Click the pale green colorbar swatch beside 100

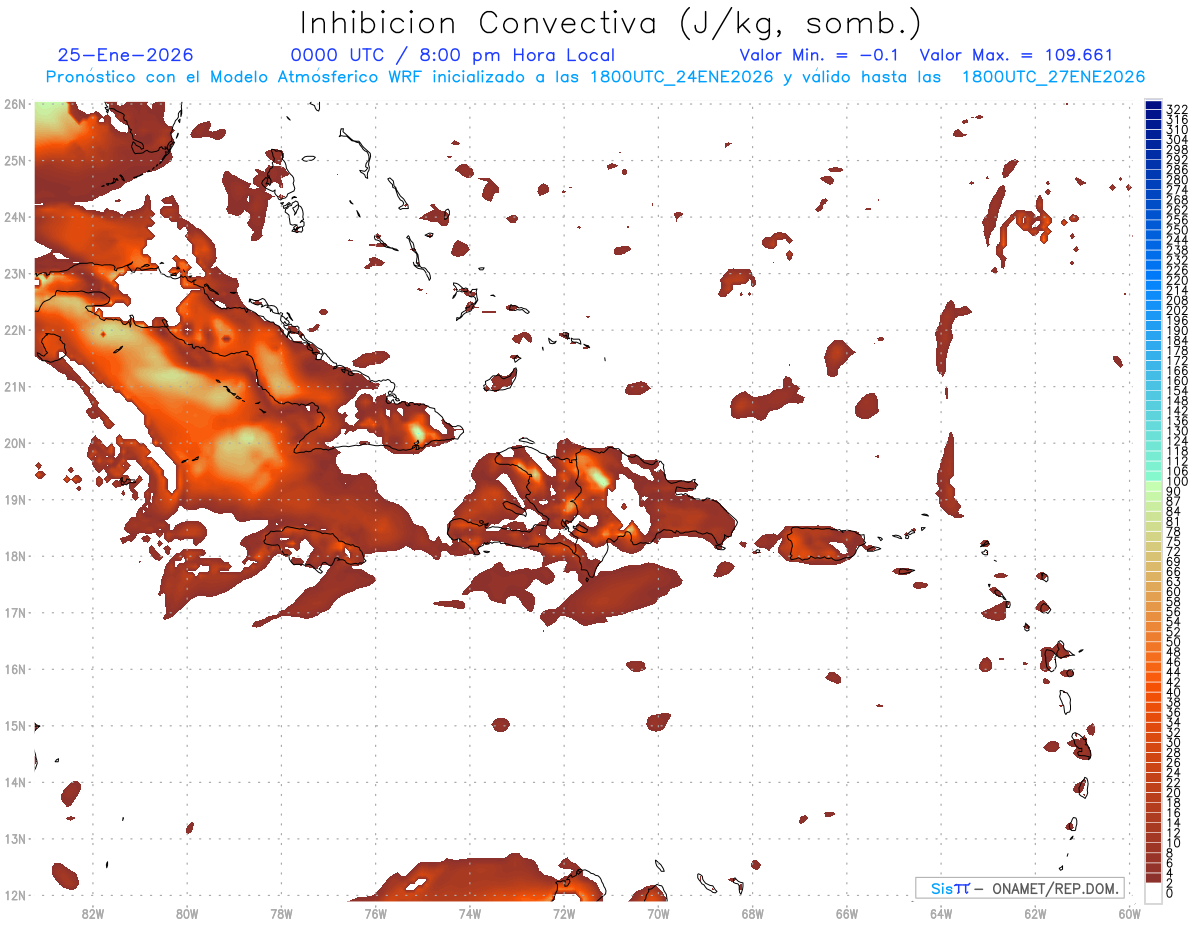pos(1154,486)
